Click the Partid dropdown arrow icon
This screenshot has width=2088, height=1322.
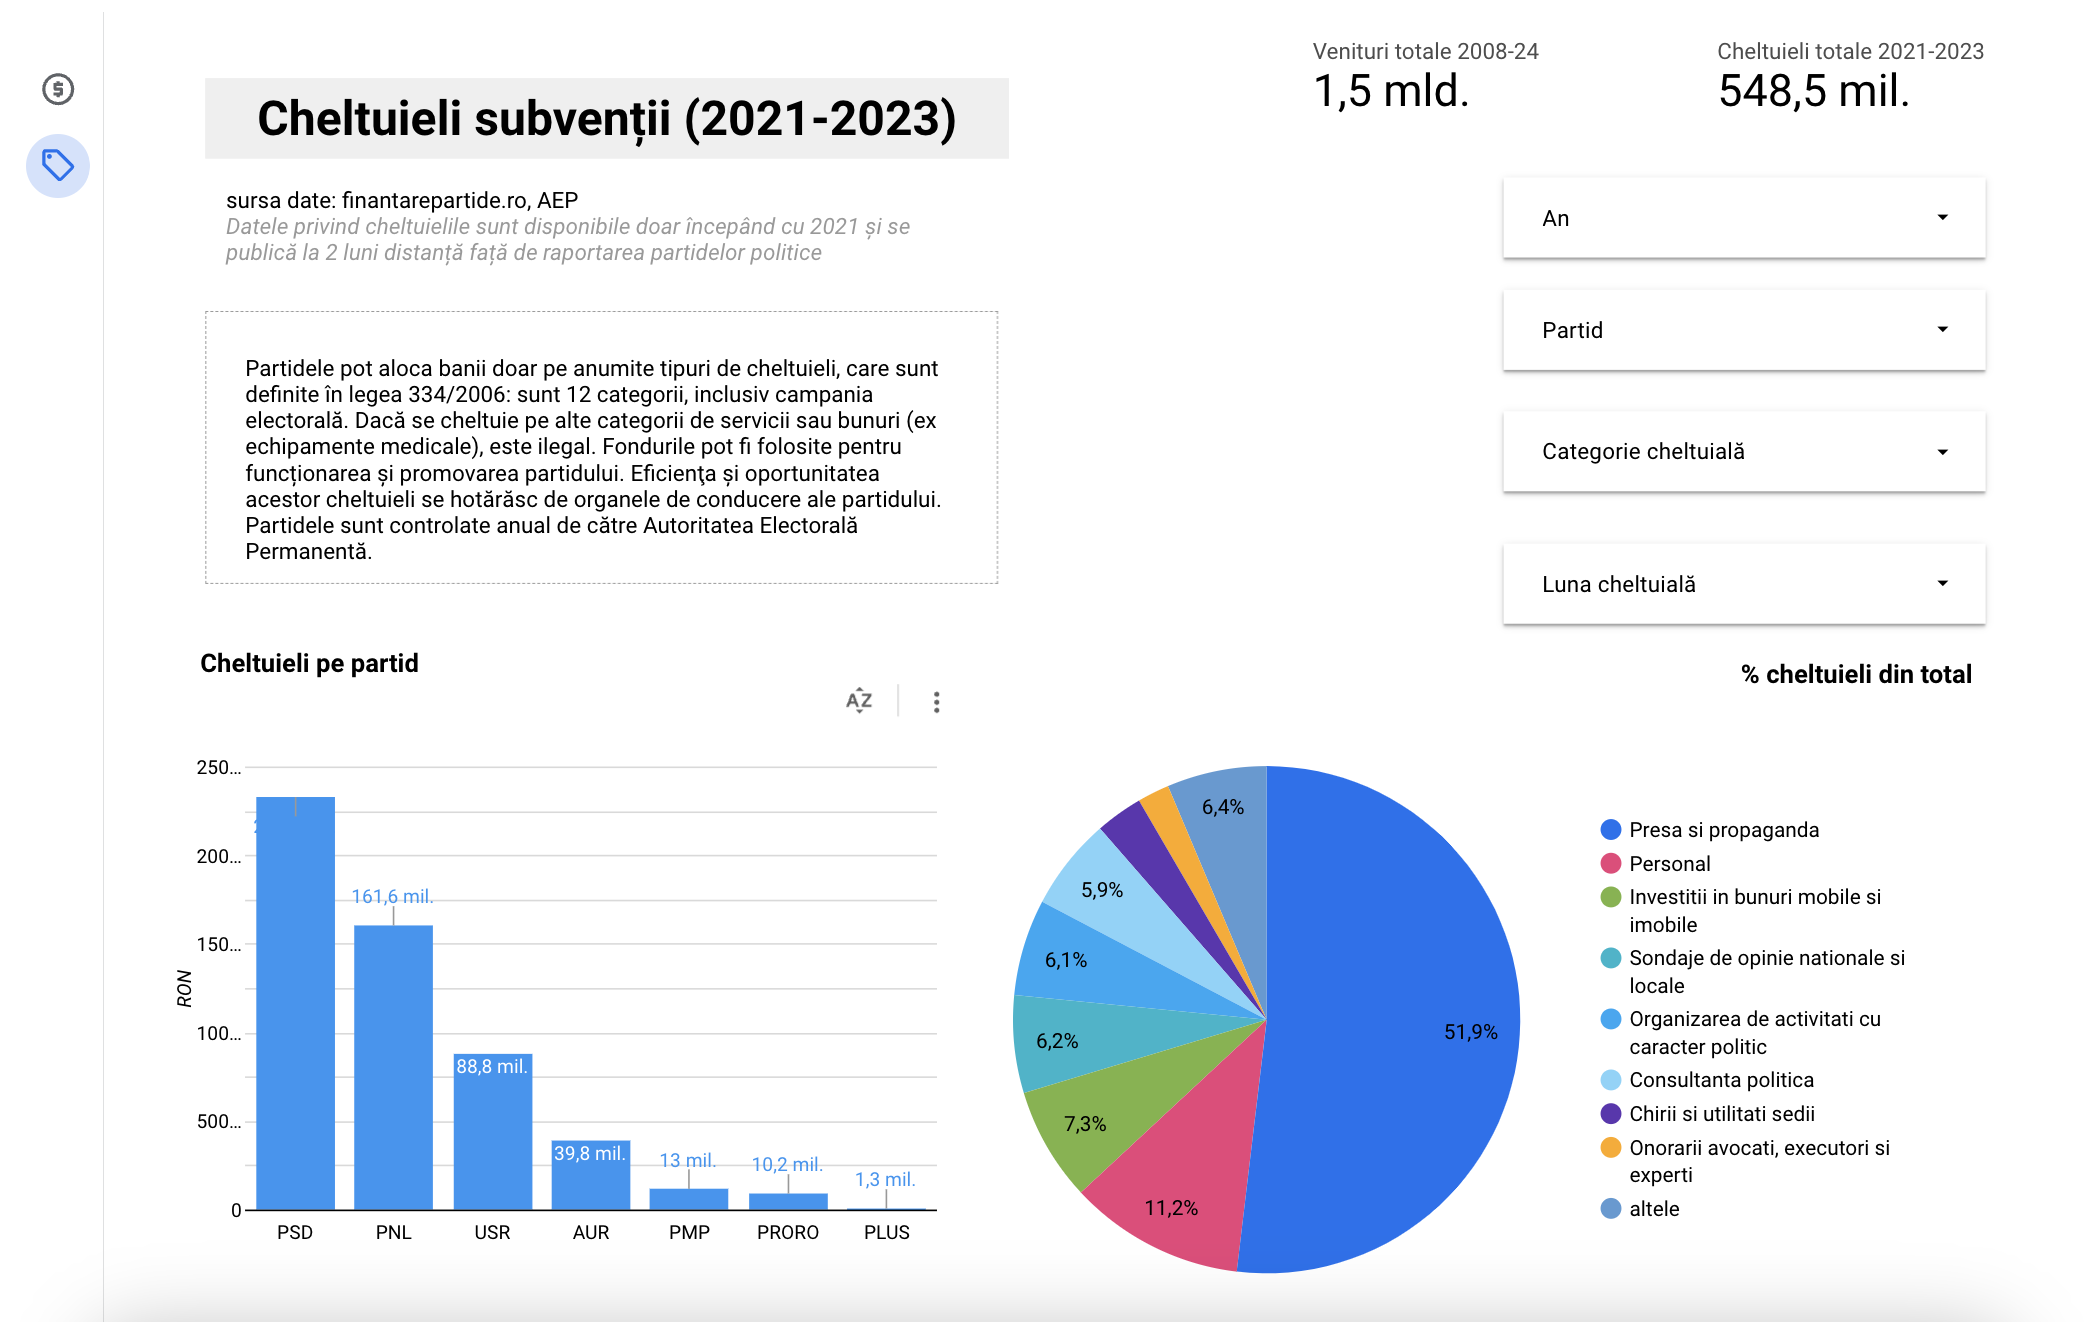[1942, 330]
